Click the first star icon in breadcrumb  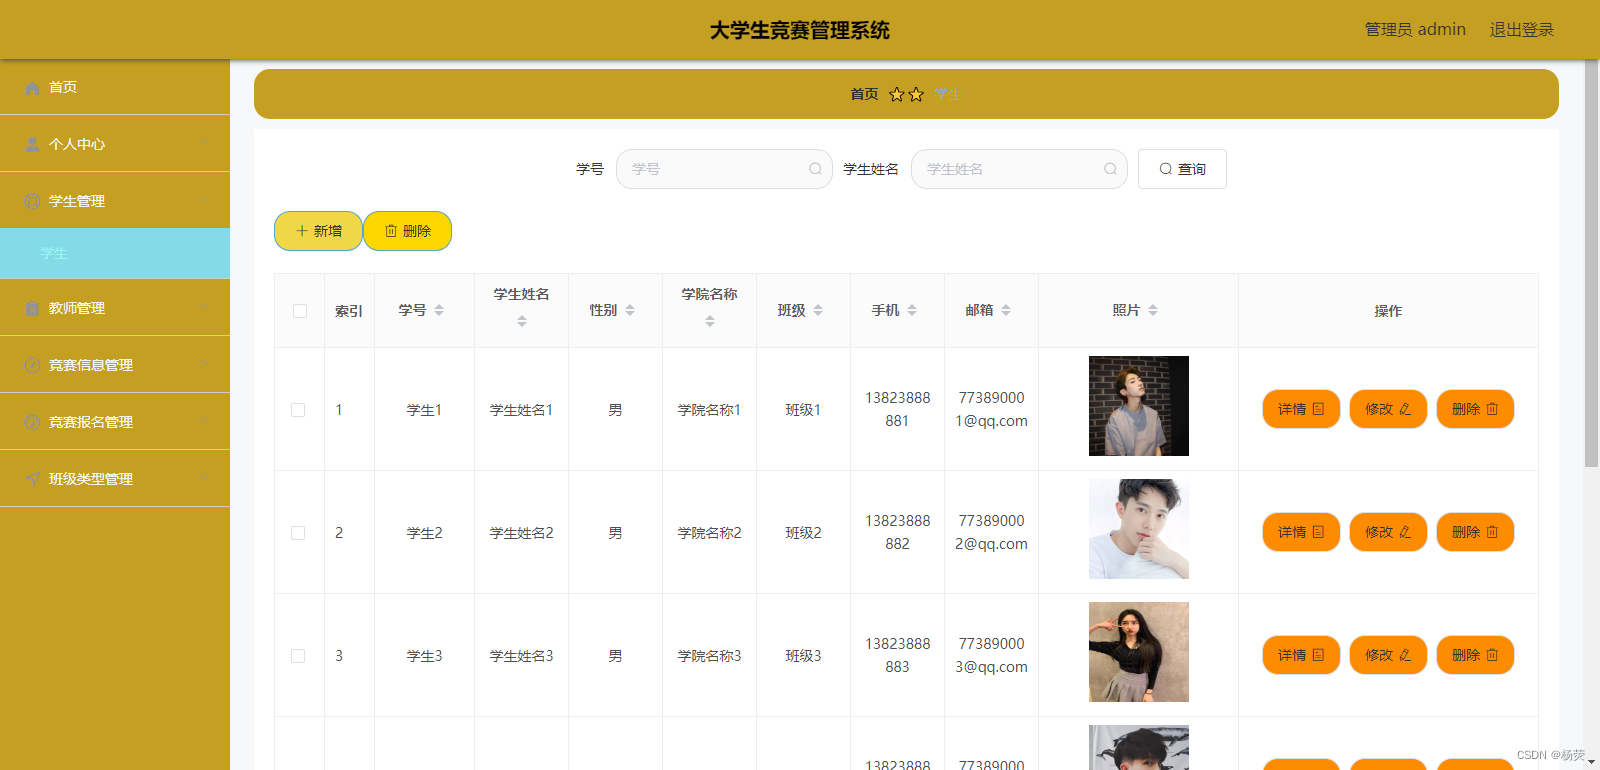click(897, 94)
